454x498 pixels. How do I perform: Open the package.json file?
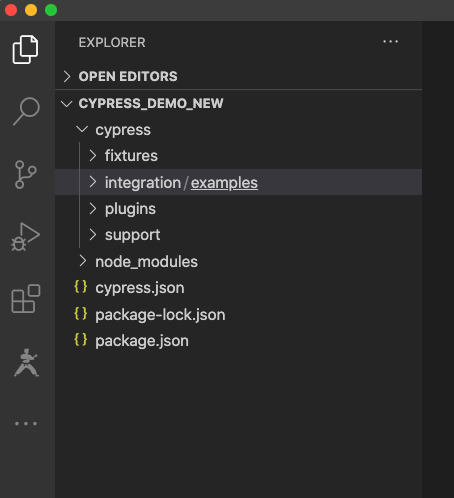click(x=142, y=341)
